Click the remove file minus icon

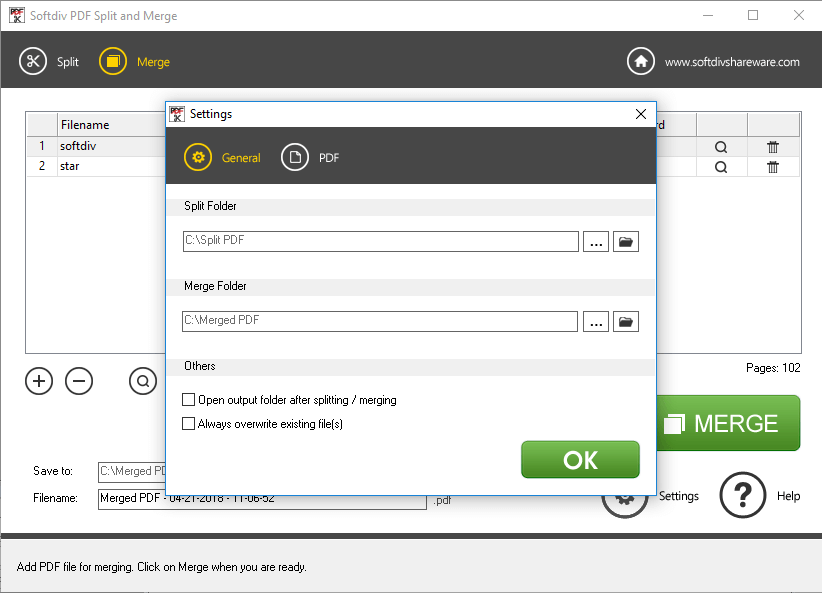pyautogui.click(x=79, y=381)
